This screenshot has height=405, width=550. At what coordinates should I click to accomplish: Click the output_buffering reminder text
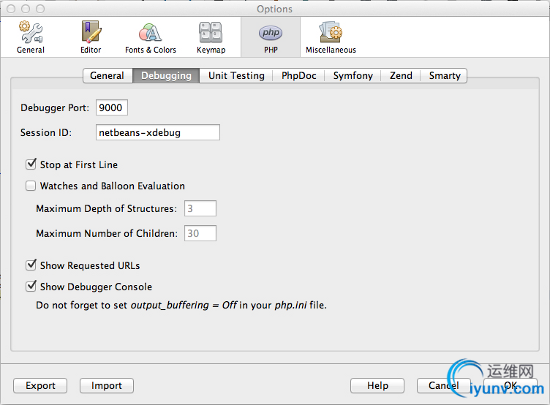click(181, 305)
